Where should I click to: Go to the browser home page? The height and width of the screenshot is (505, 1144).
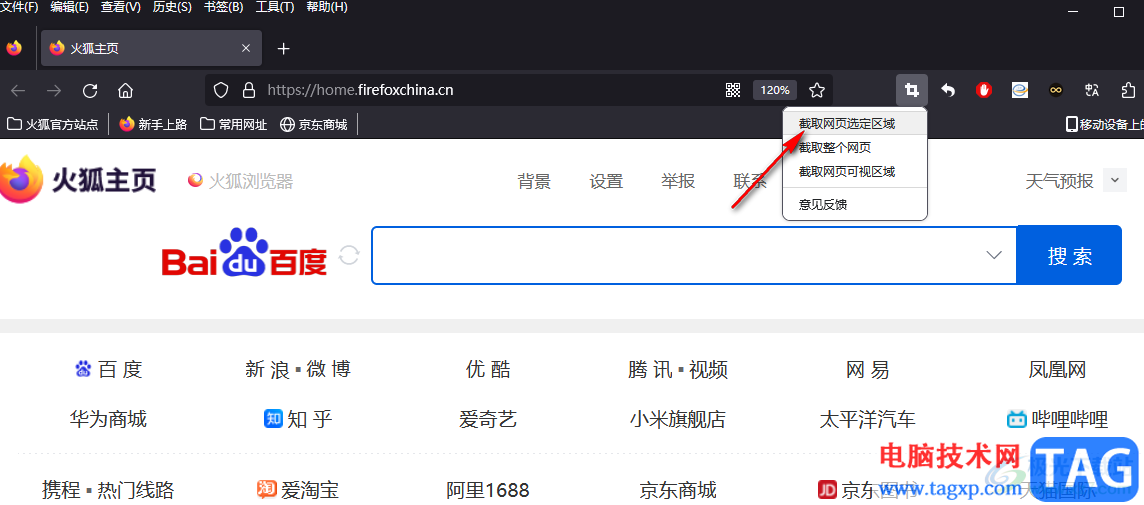(125, 90)
